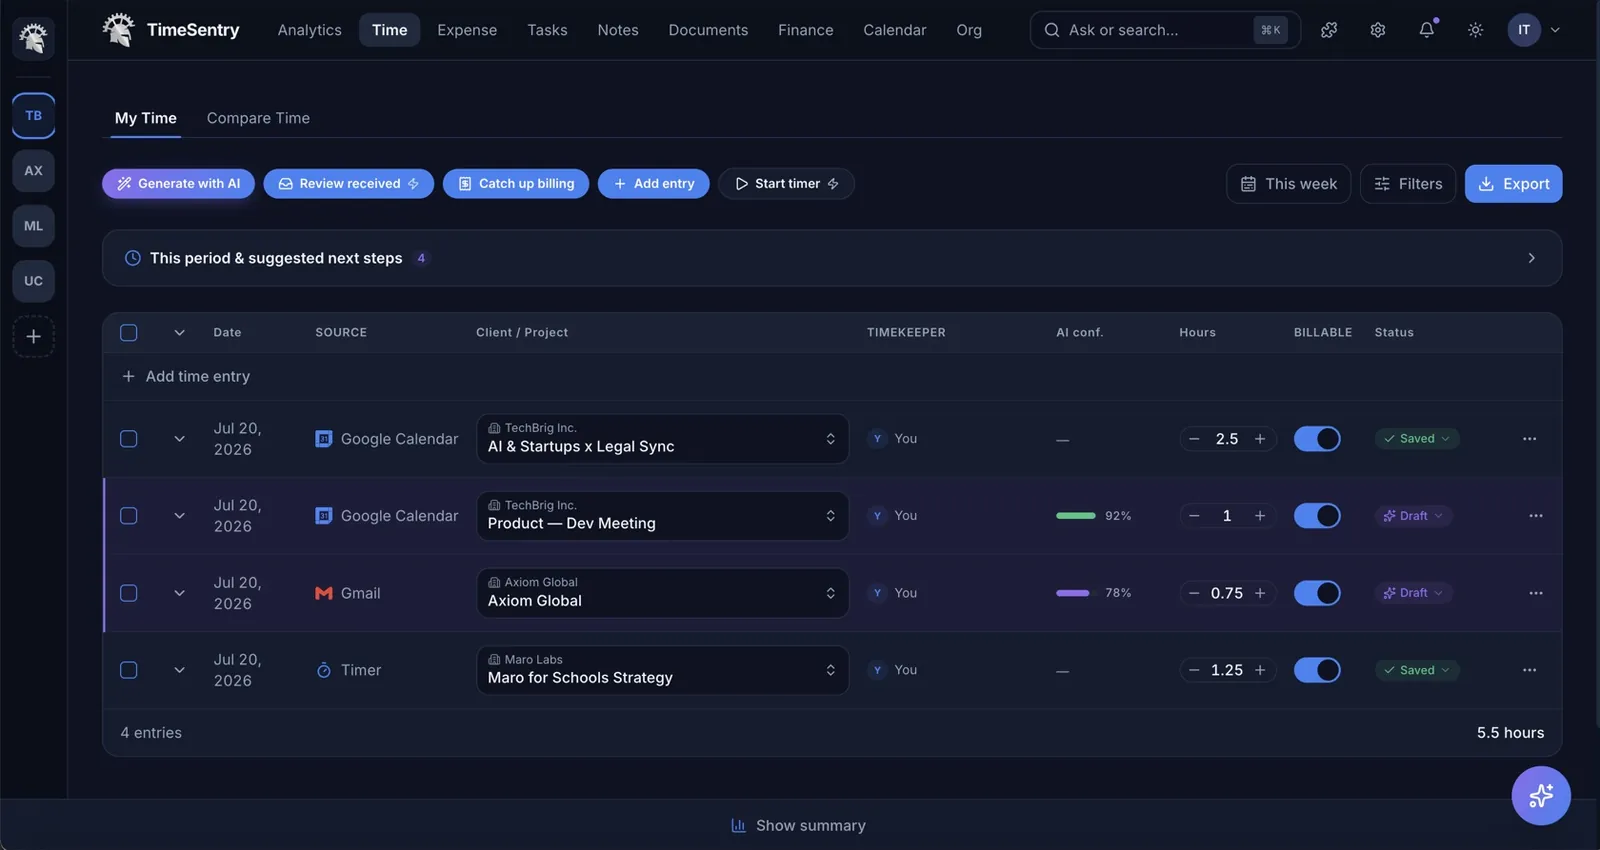Open notifications bell

(1427, 30)
